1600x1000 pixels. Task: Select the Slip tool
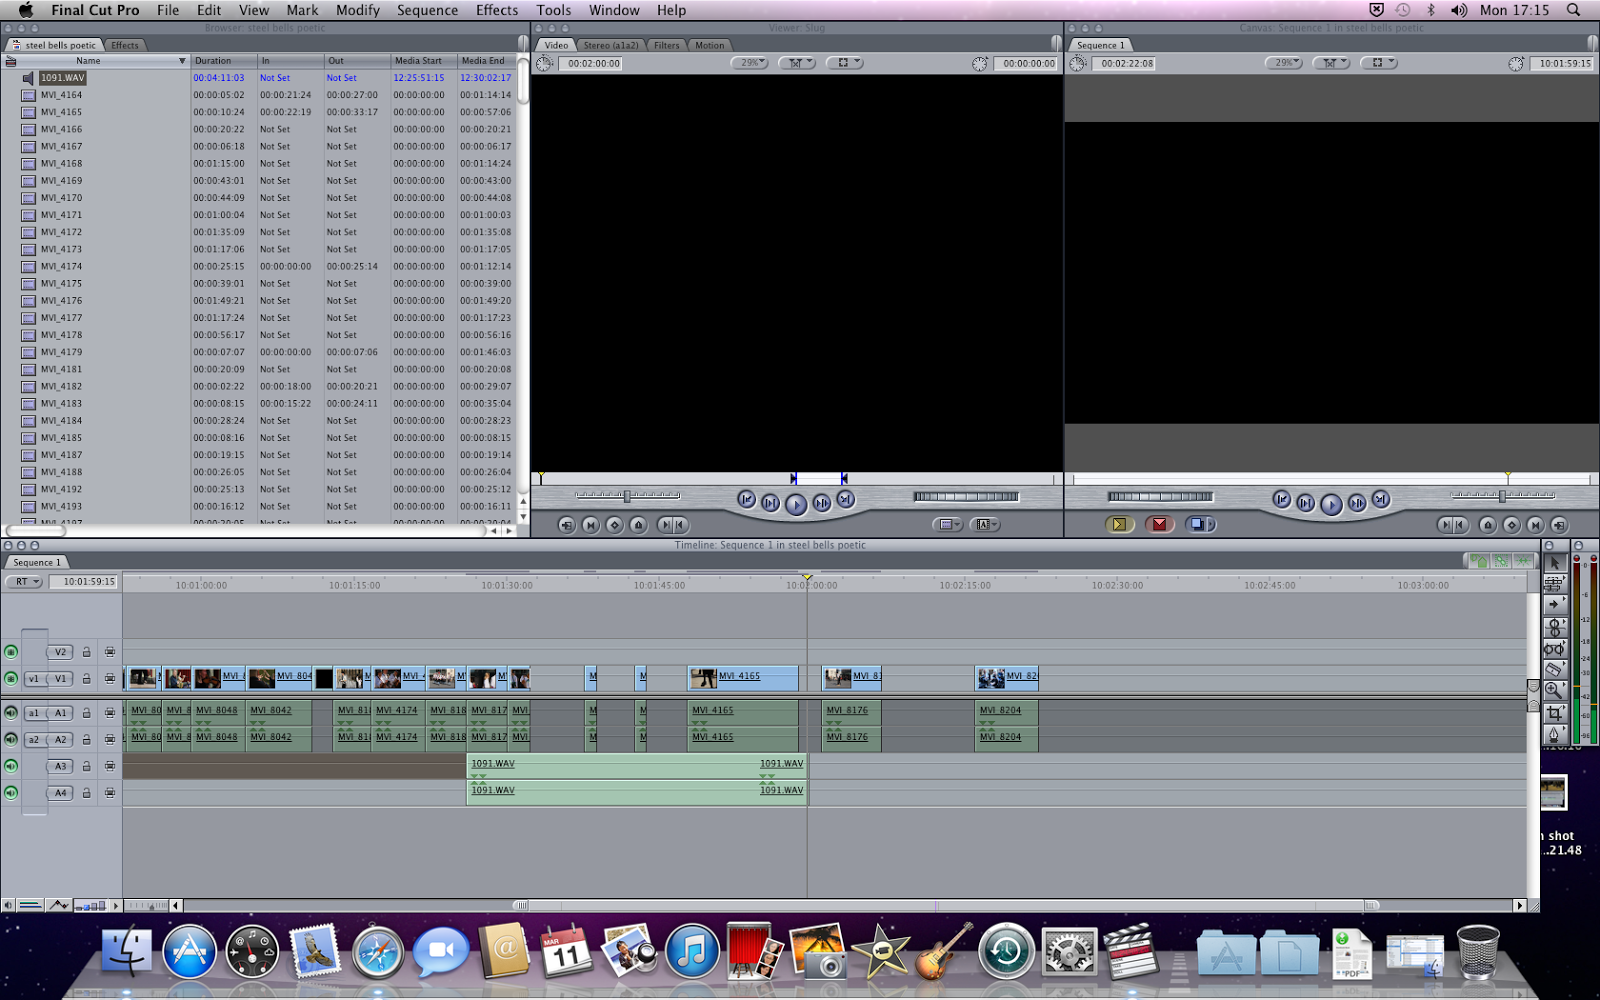(x=1554, y=648)
